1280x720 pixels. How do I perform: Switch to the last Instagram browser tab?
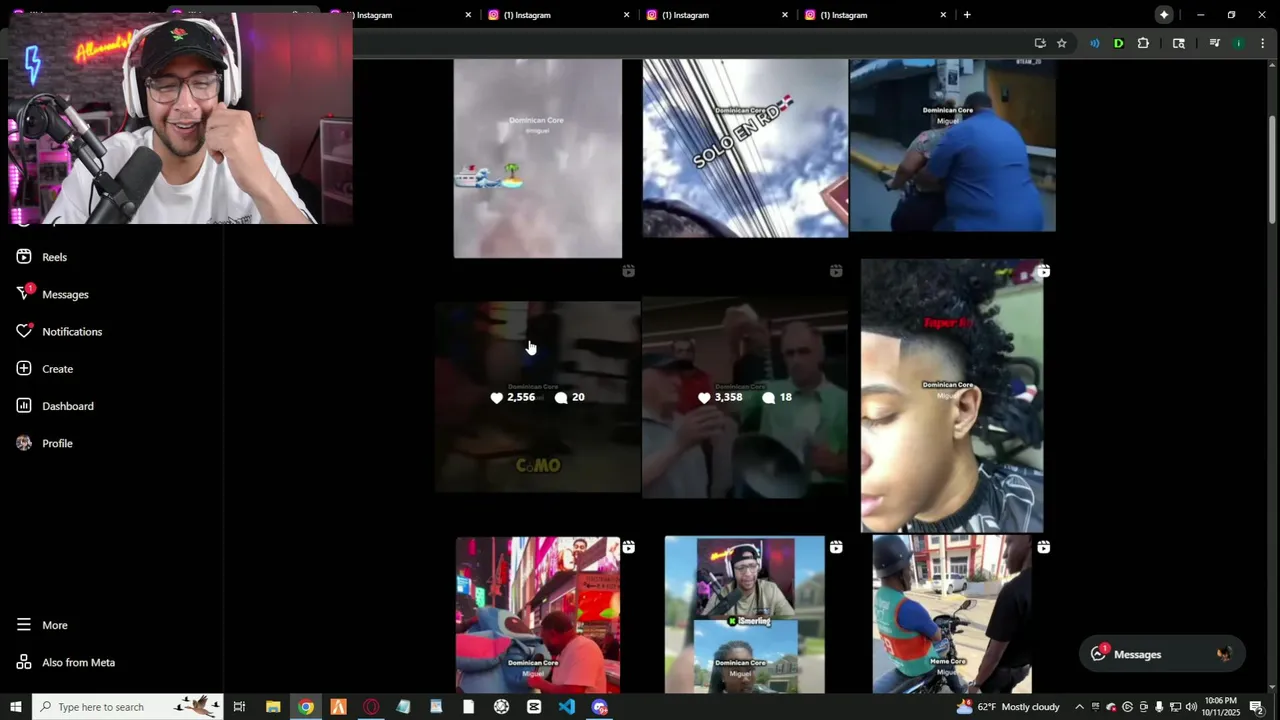[875, 15]
